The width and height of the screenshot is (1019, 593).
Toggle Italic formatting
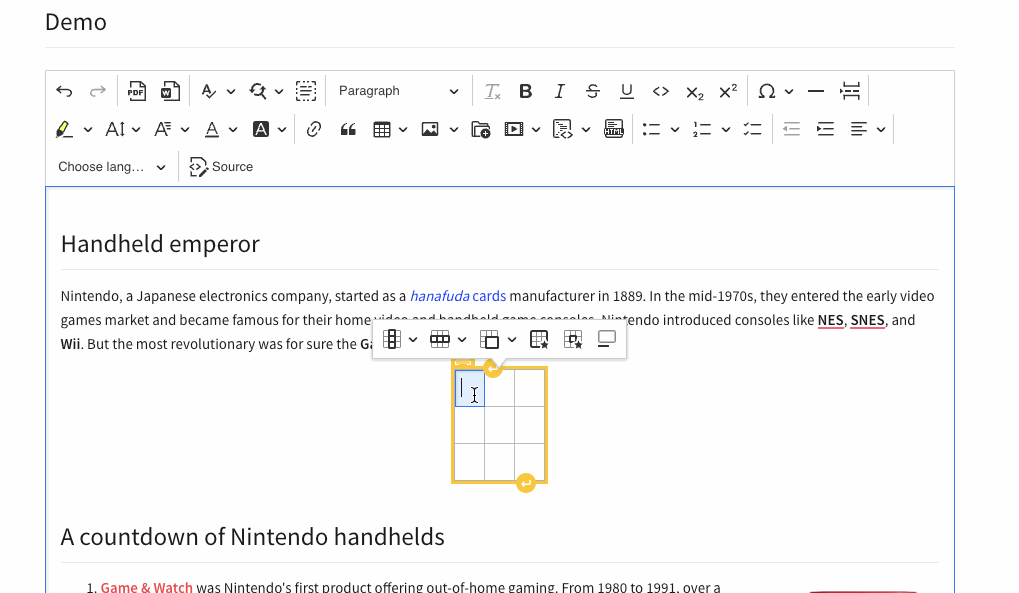tap(560, 91)
